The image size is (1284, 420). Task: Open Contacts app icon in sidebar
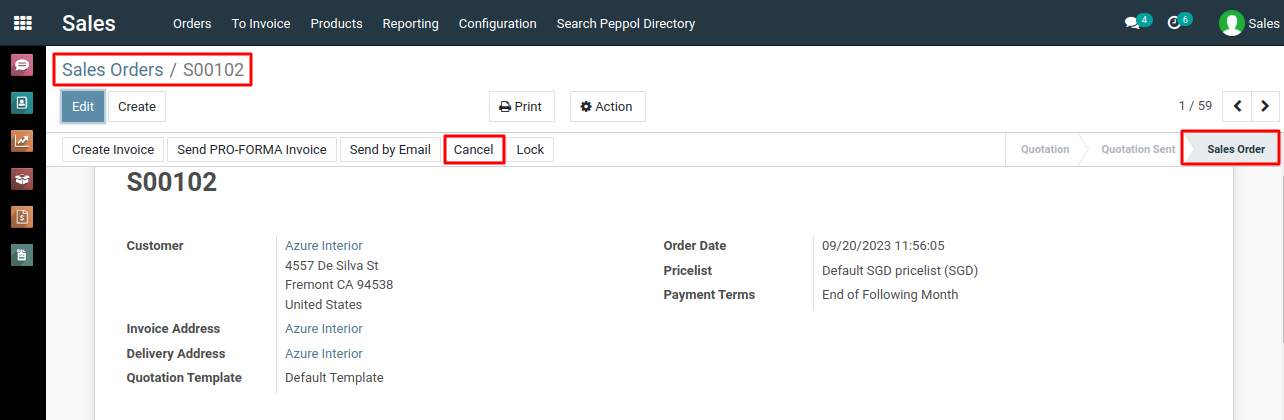[x=22, y=103]
